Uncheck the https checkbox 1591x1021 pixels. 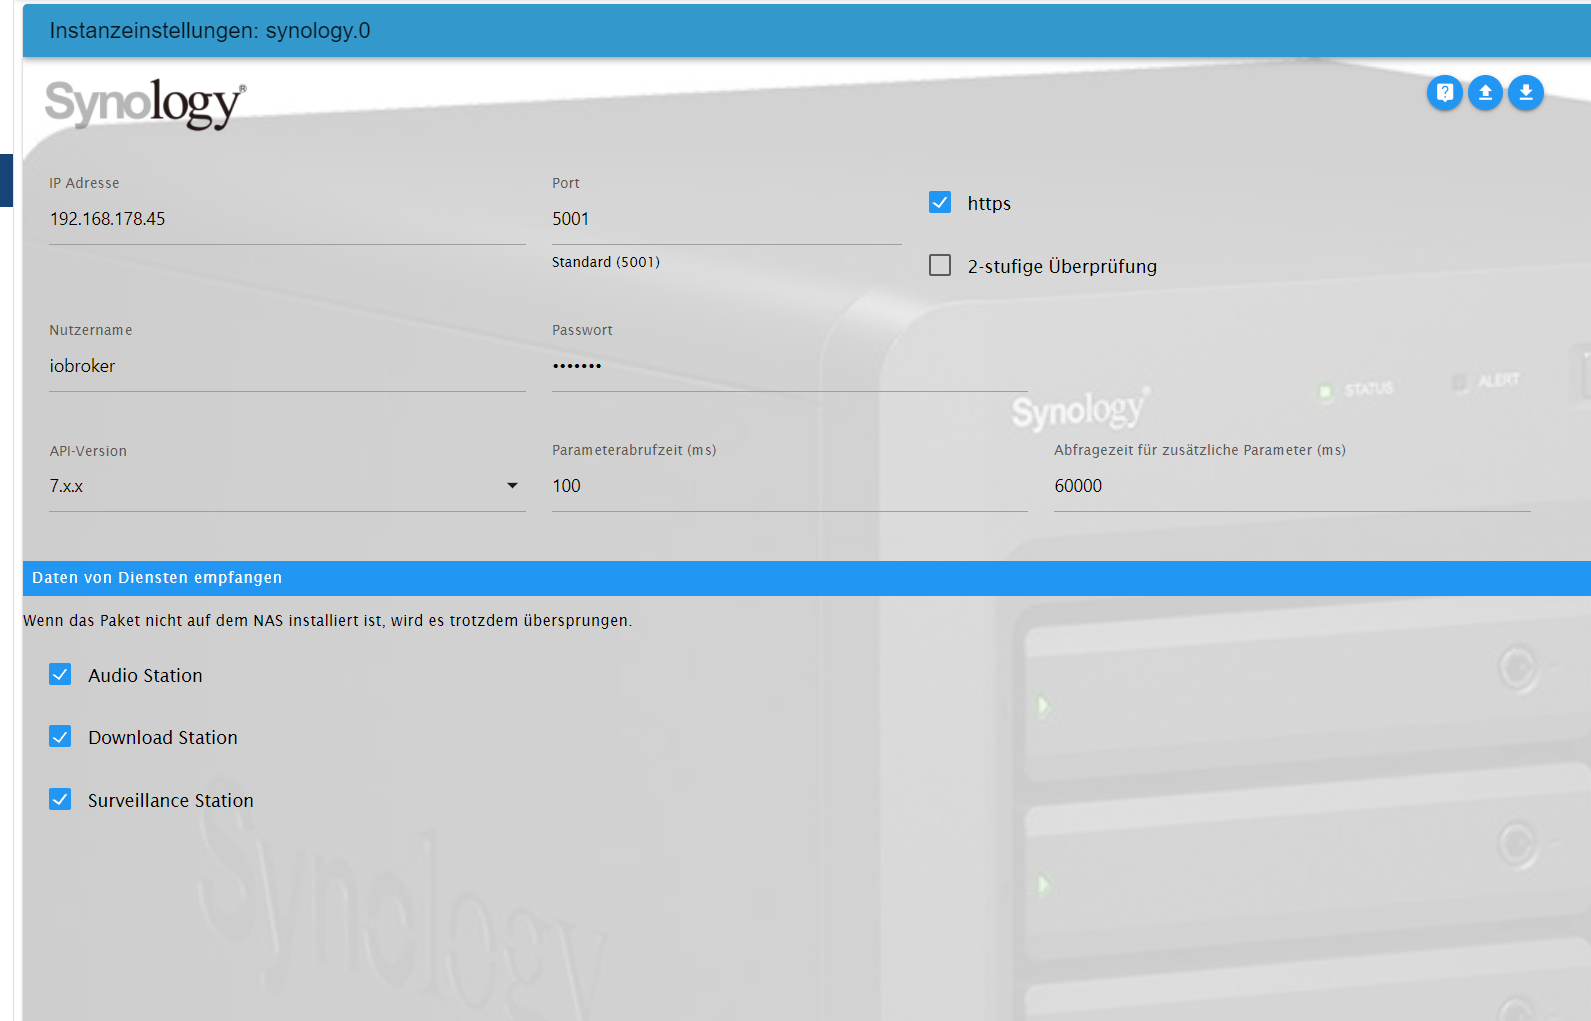coord(940,203)
